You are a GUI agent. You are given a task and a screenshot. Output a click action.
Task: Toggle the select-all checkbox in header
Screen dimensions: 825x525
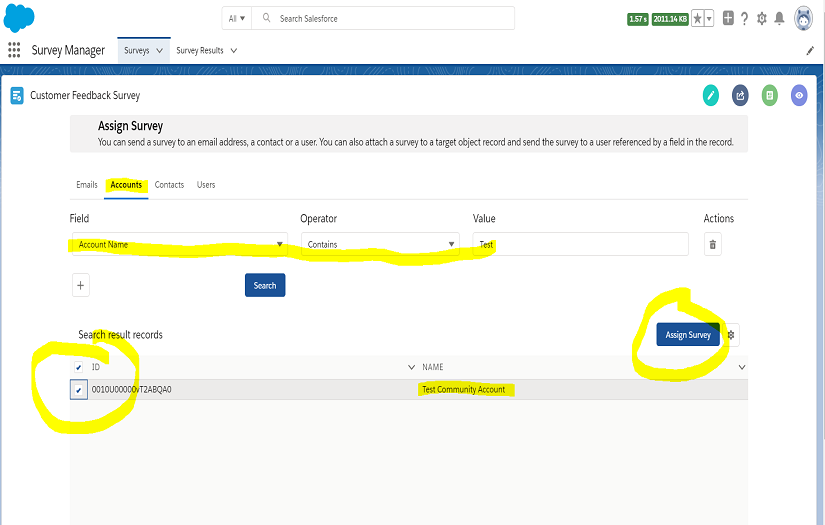click(78, 367)
